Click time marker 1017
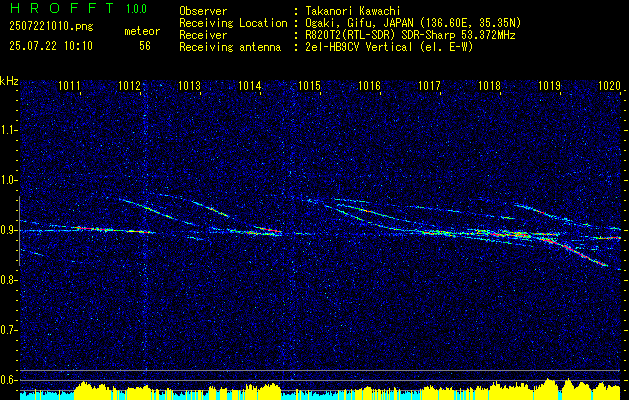This screenshot has height=400, width=629. 429,85
